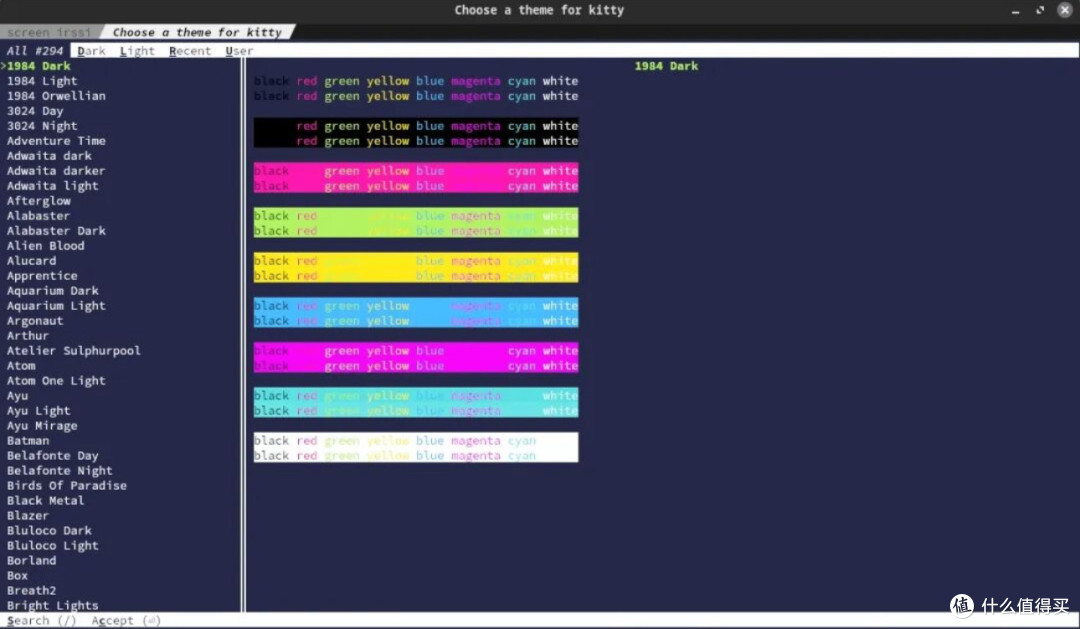Viewport: 1080px width, 629px height.
Task: Choose the Alabaster Dark theme
Action: [56, 231]
